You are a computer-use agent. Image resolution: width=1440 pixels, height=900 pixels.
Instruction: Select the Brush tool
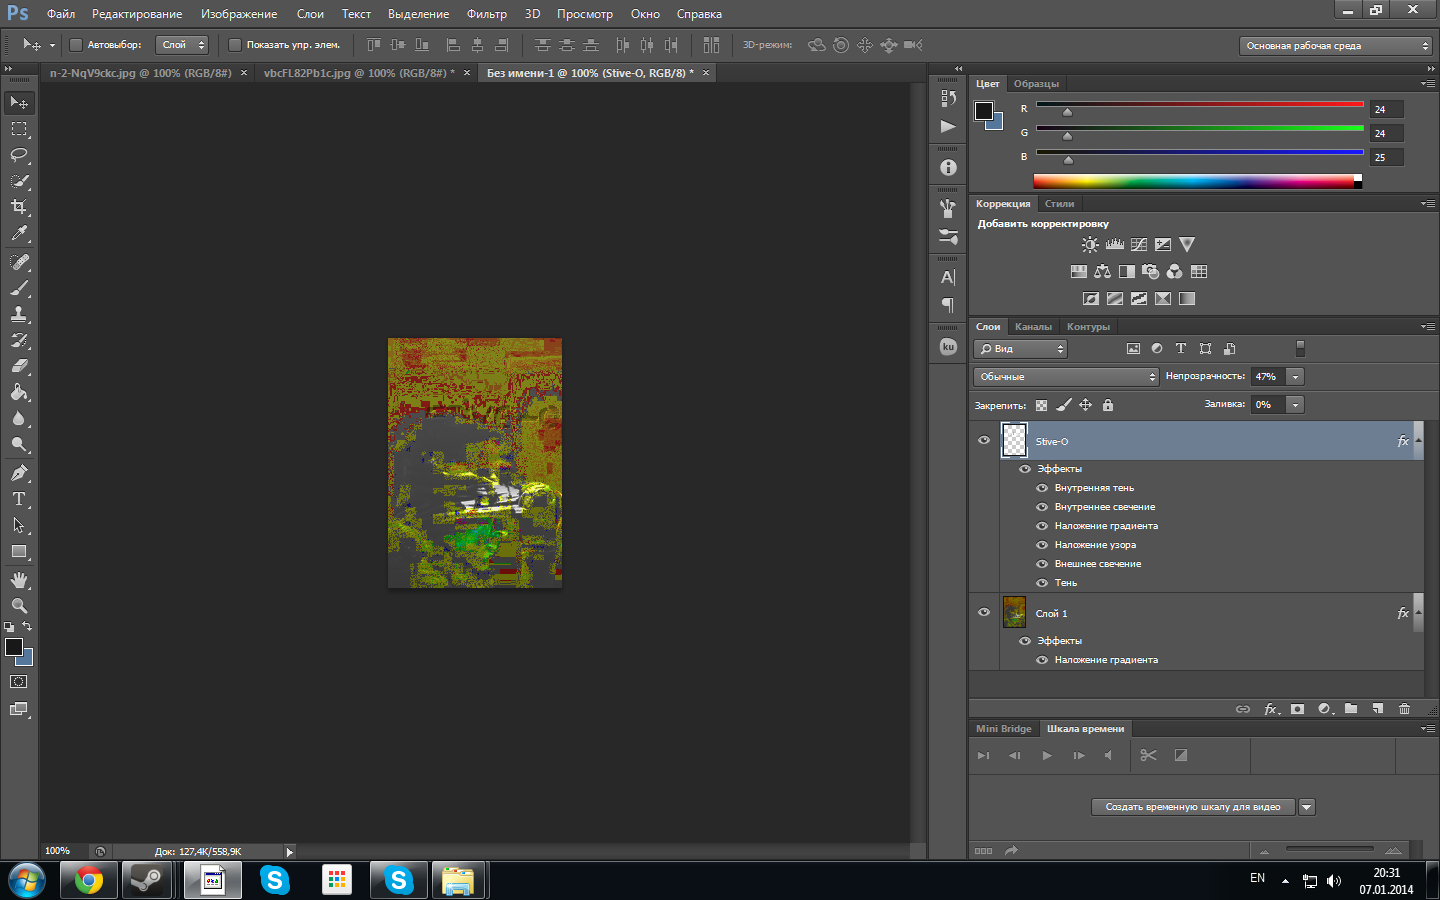click(x=19, y=288)
